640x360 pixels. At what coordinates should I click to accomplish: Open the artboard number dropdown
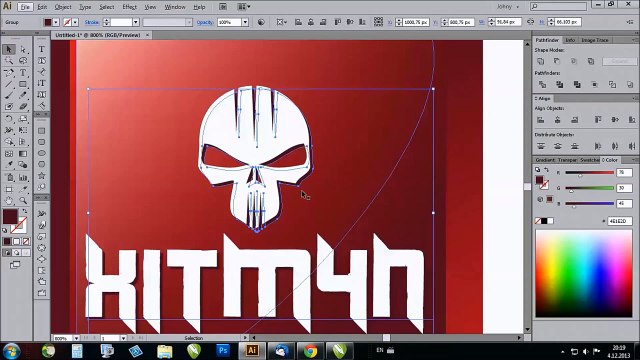pyautogui.click(x=123, y=338)
